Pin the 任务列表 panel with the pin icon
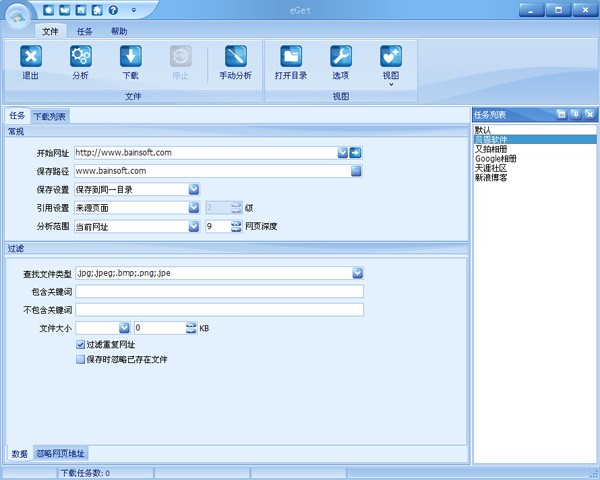The width and height of the screenshot is (600, 480). click(x=576, y=114)
